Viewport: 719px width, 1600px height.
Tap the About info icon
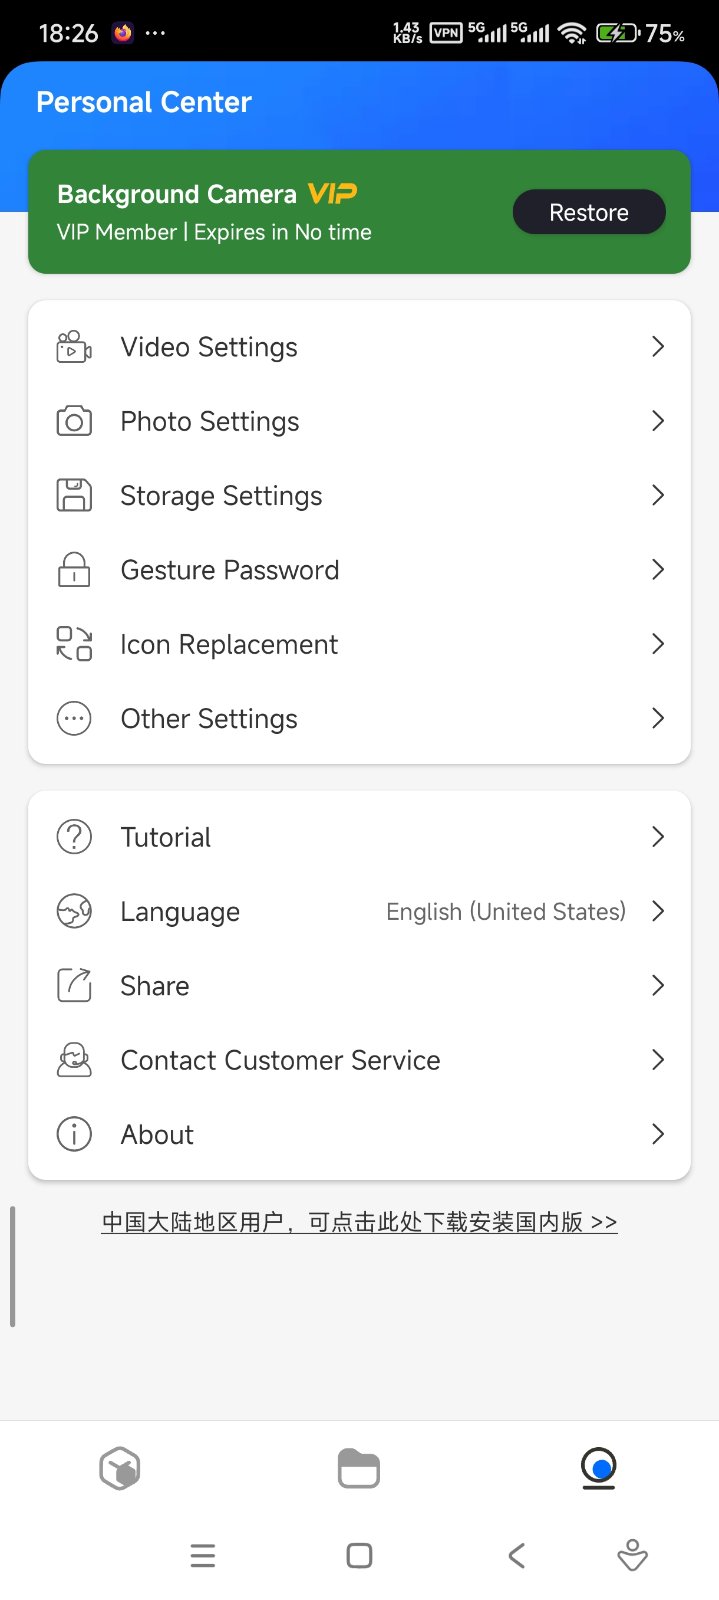74,1134
